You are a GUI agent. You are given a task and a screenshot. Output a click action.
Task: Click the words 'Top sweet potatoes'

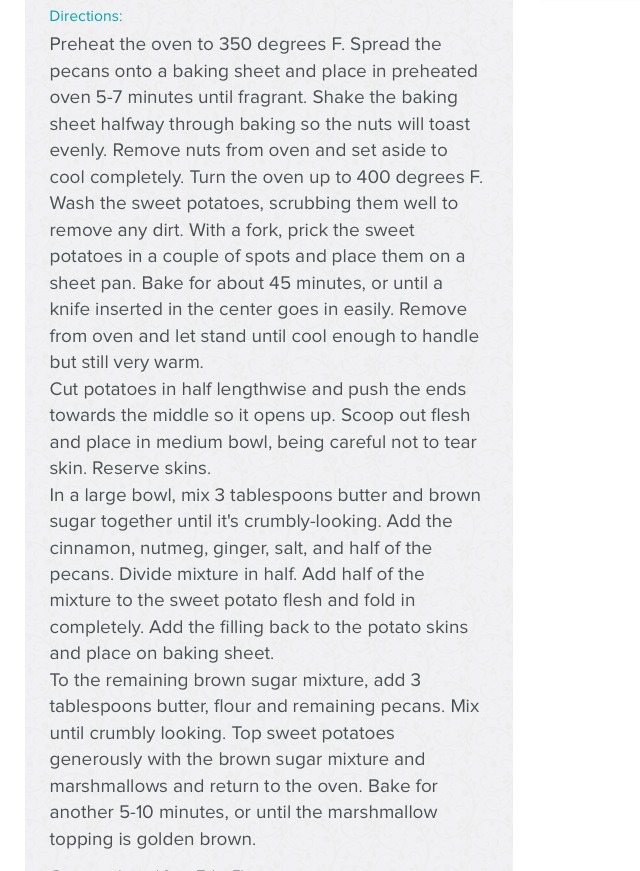tap(313, 733)
